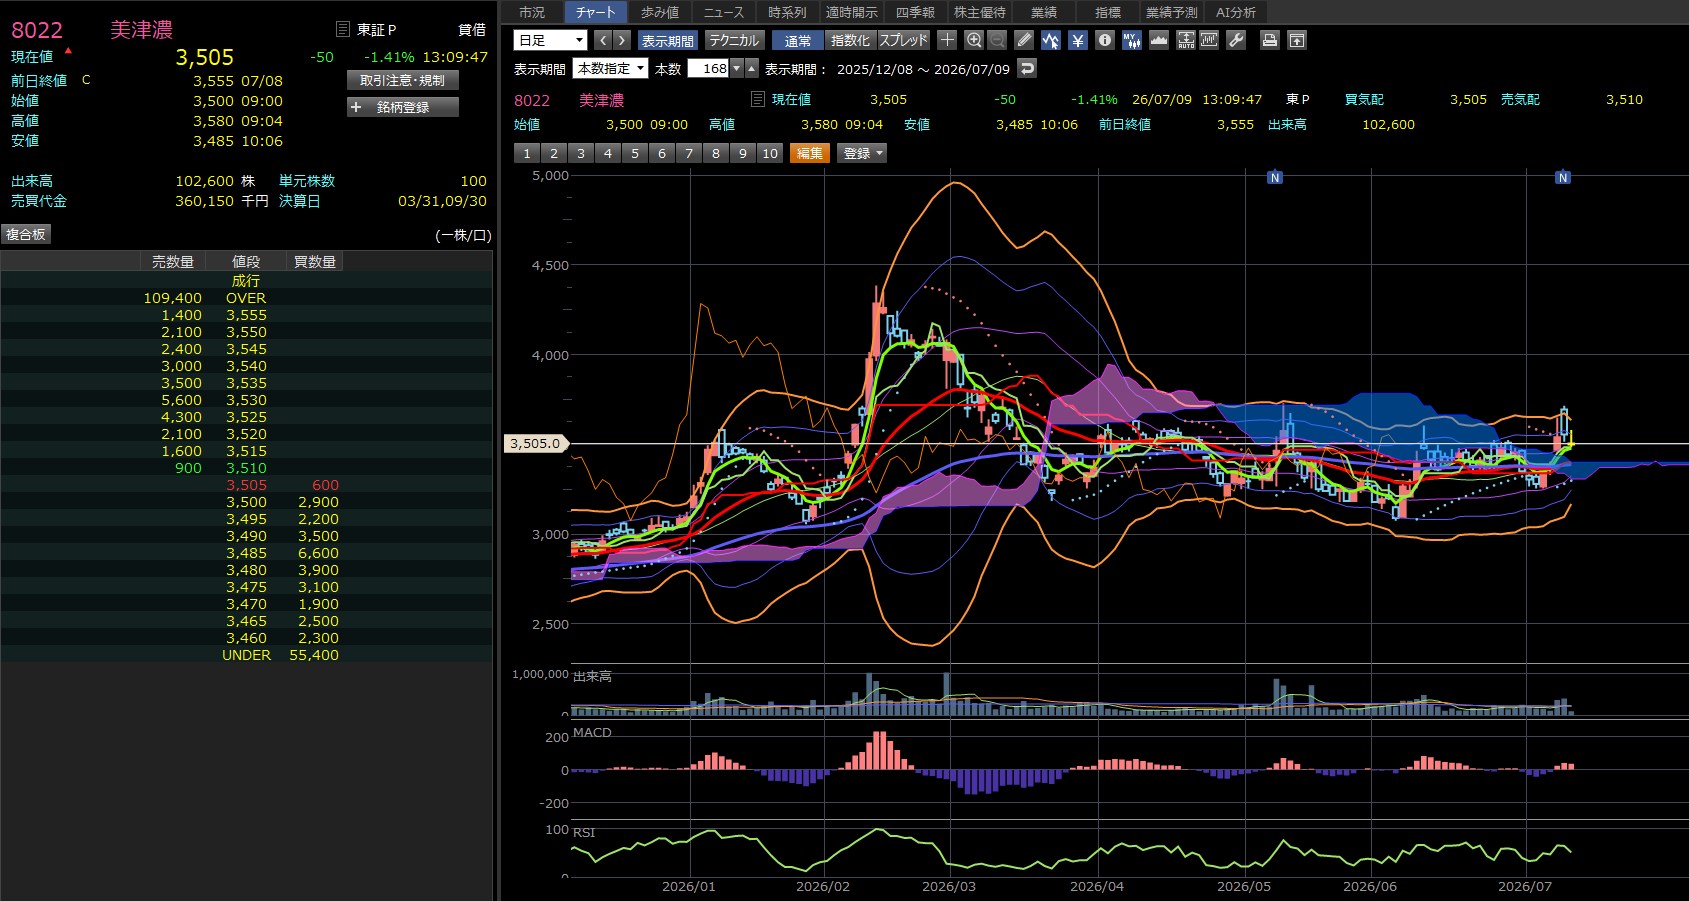Expand the 登録 dropdown button
This screenshot has height=901, width=1689.
[863, 153]
